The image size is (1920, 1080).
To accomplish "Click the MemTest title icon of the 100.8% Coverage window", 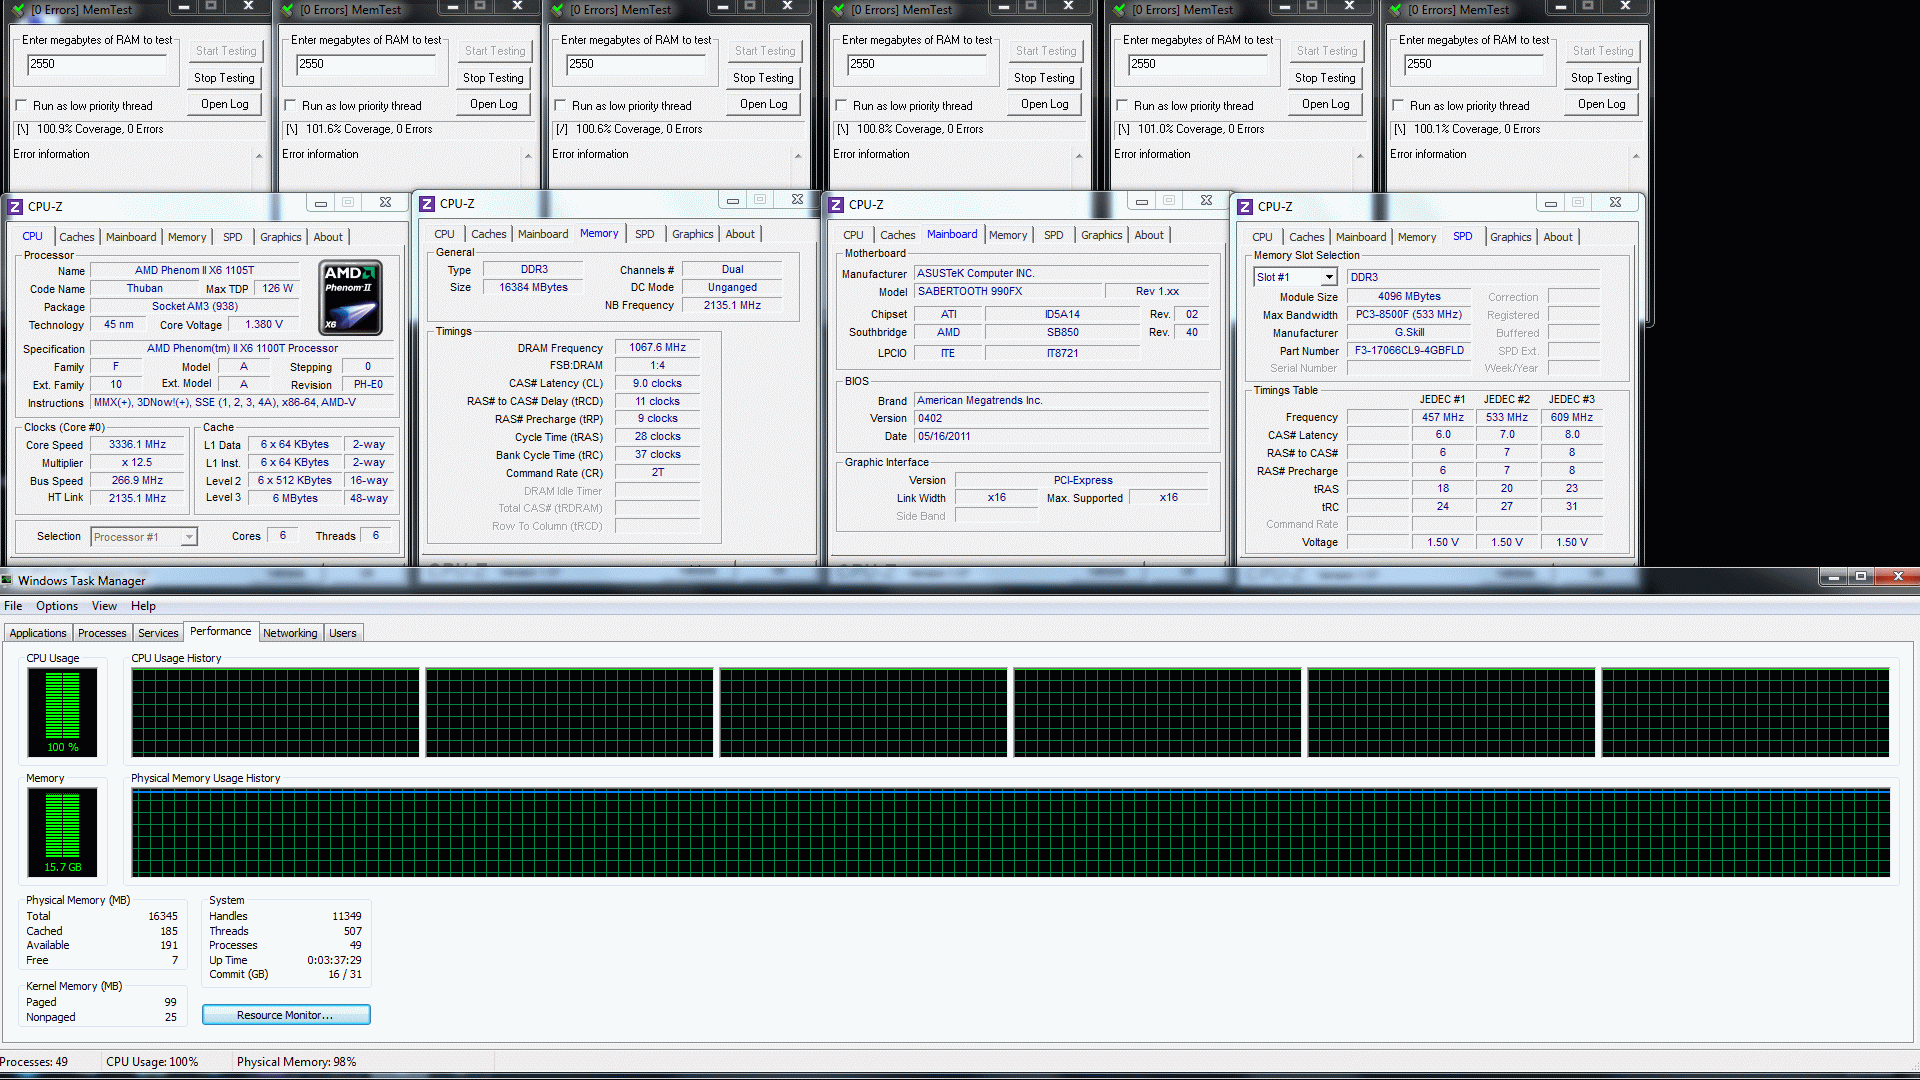I will [x=838, y=10].
